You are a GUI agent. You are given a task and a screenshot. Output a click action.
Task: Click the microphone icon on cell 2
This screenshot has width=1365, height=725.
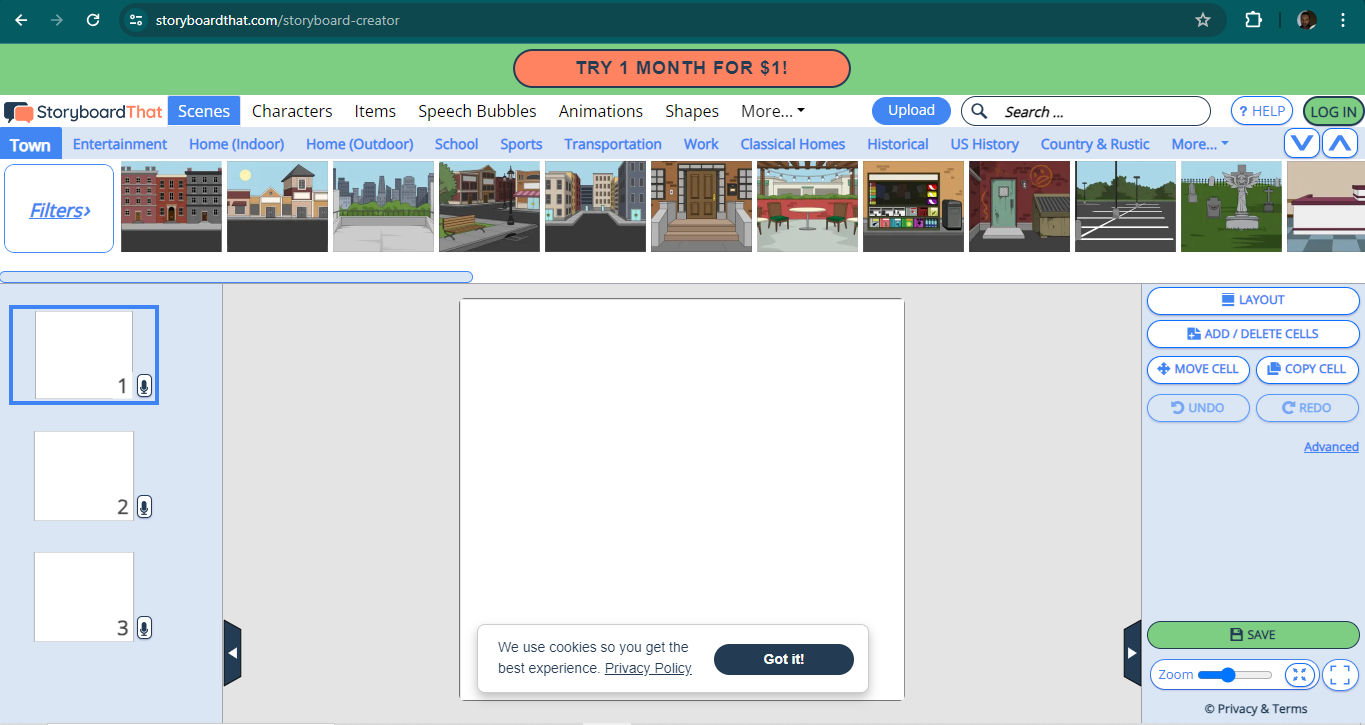[x=144, y=507]
